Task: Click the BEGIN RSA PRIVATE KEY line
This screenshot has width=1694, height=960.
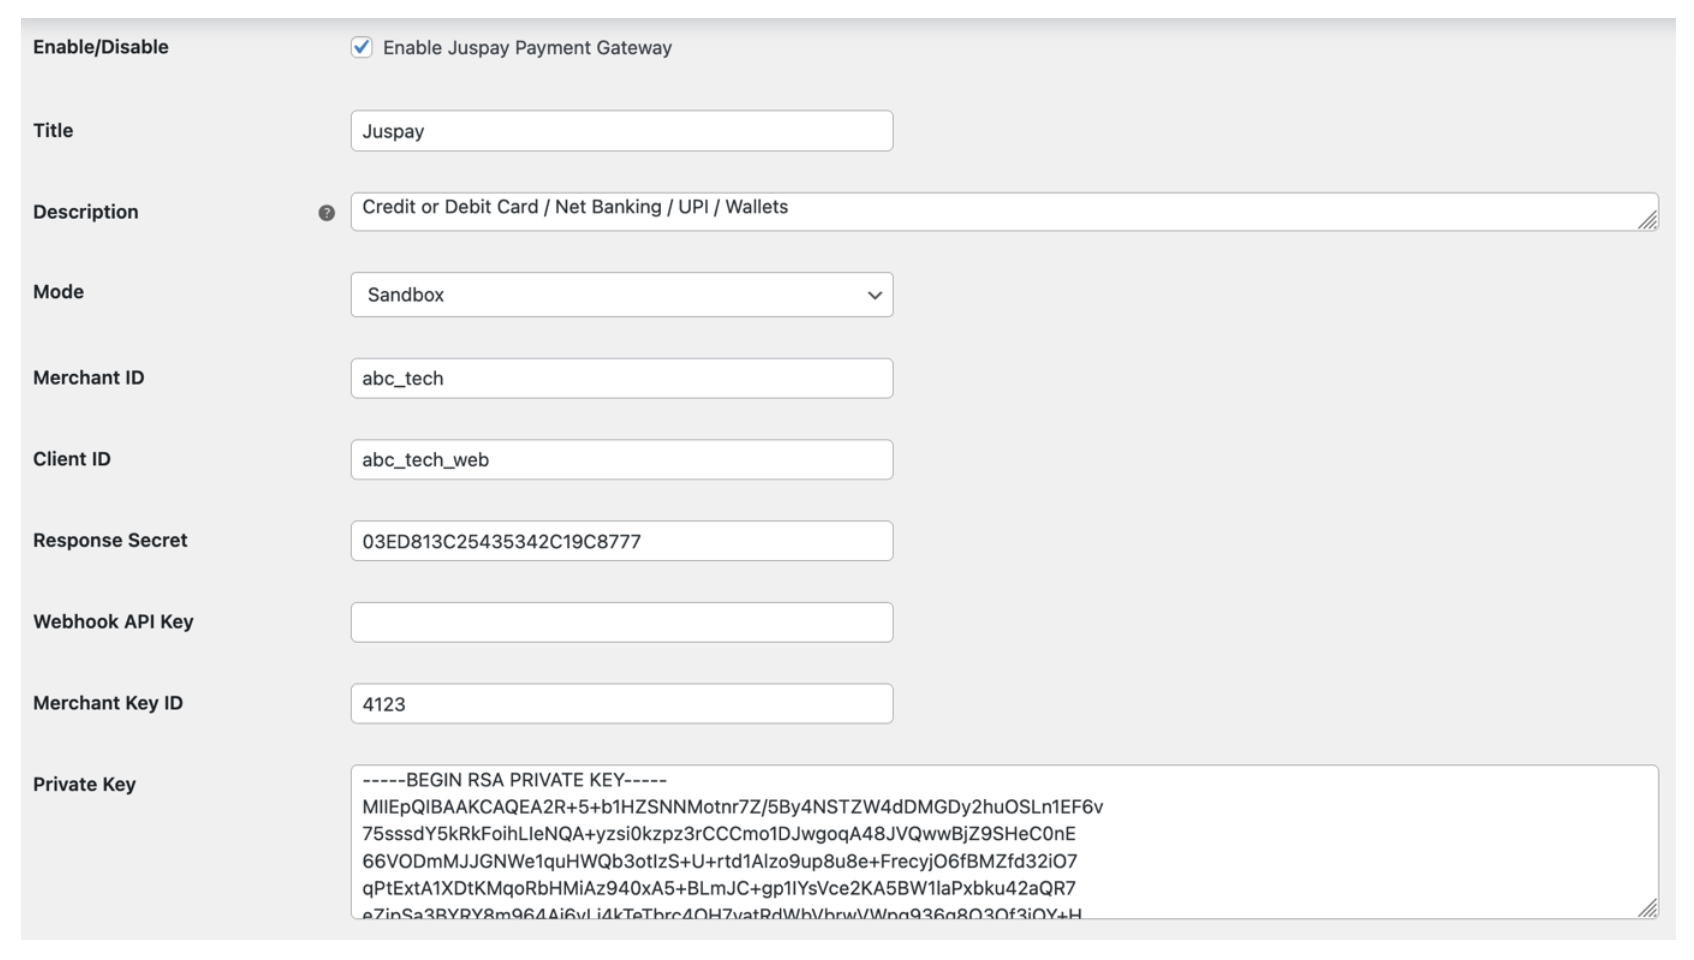Action: point(514,780)
